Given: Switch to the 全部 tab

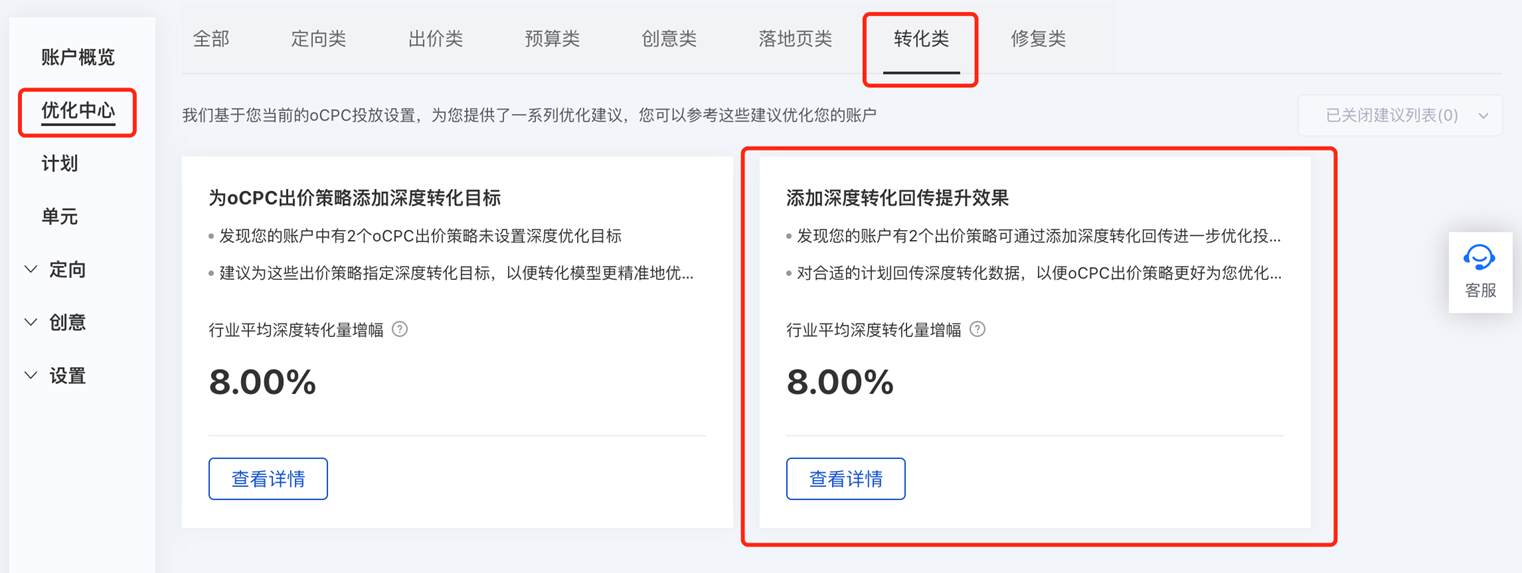Looking at the screenshot, I should pyautogui.click(x=211, y=39).
